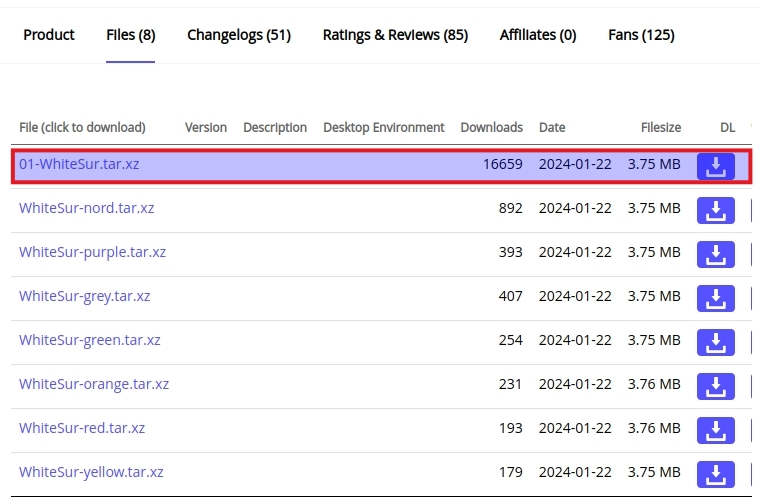Viewport: 760px width, 503px height.
Task: Open the WhiteSur-yellow.tar.xz file link
Action: point(91,472)
